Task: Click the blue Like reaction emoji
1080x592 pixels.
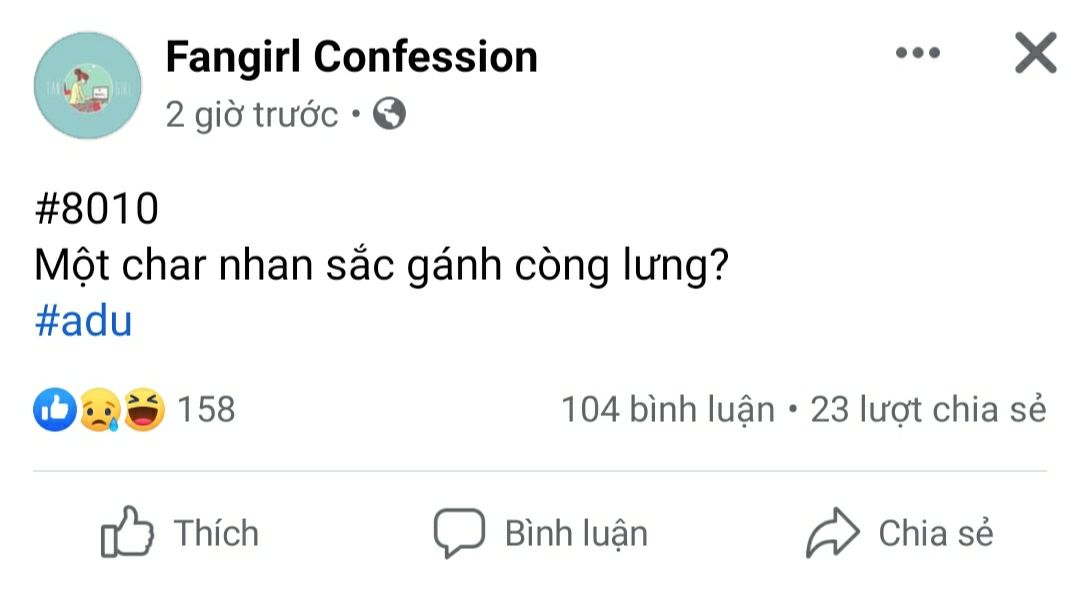Action: click(x=54, y=410)
